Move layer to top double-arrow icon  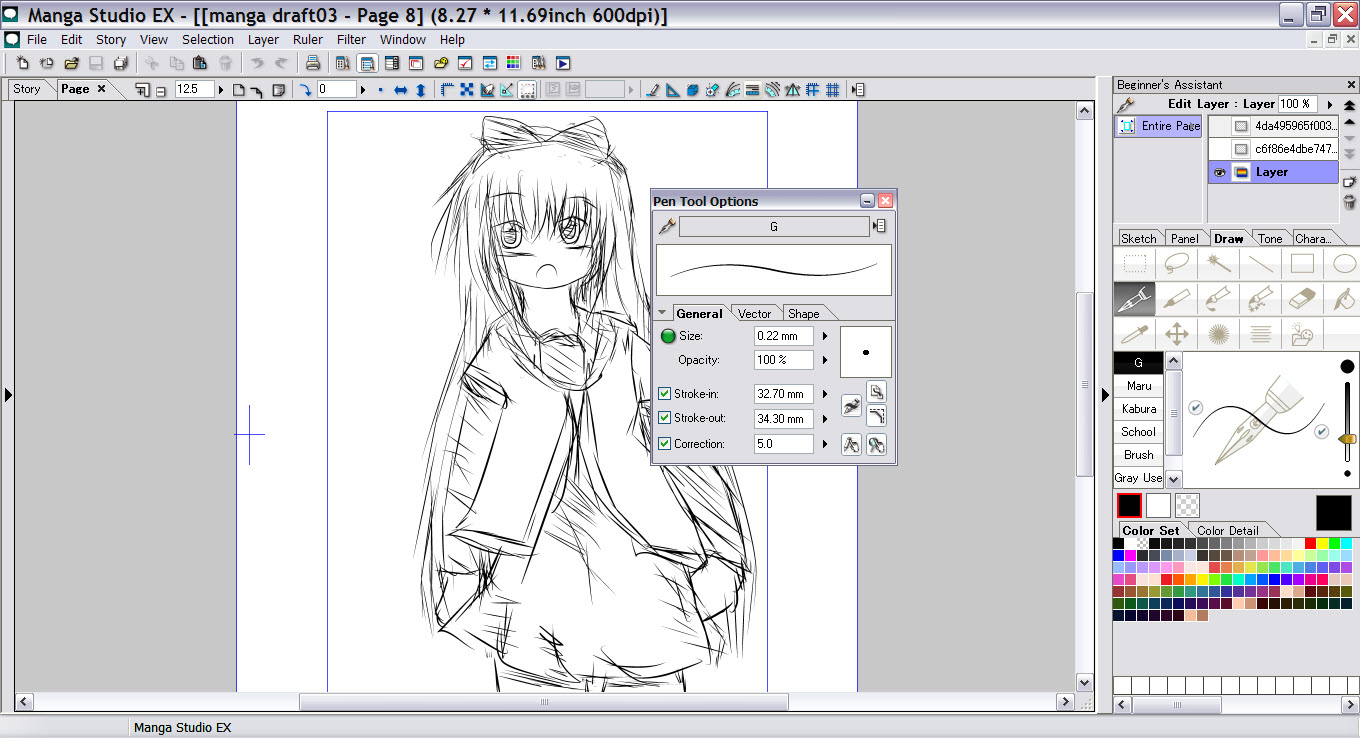click(1349, 105)
